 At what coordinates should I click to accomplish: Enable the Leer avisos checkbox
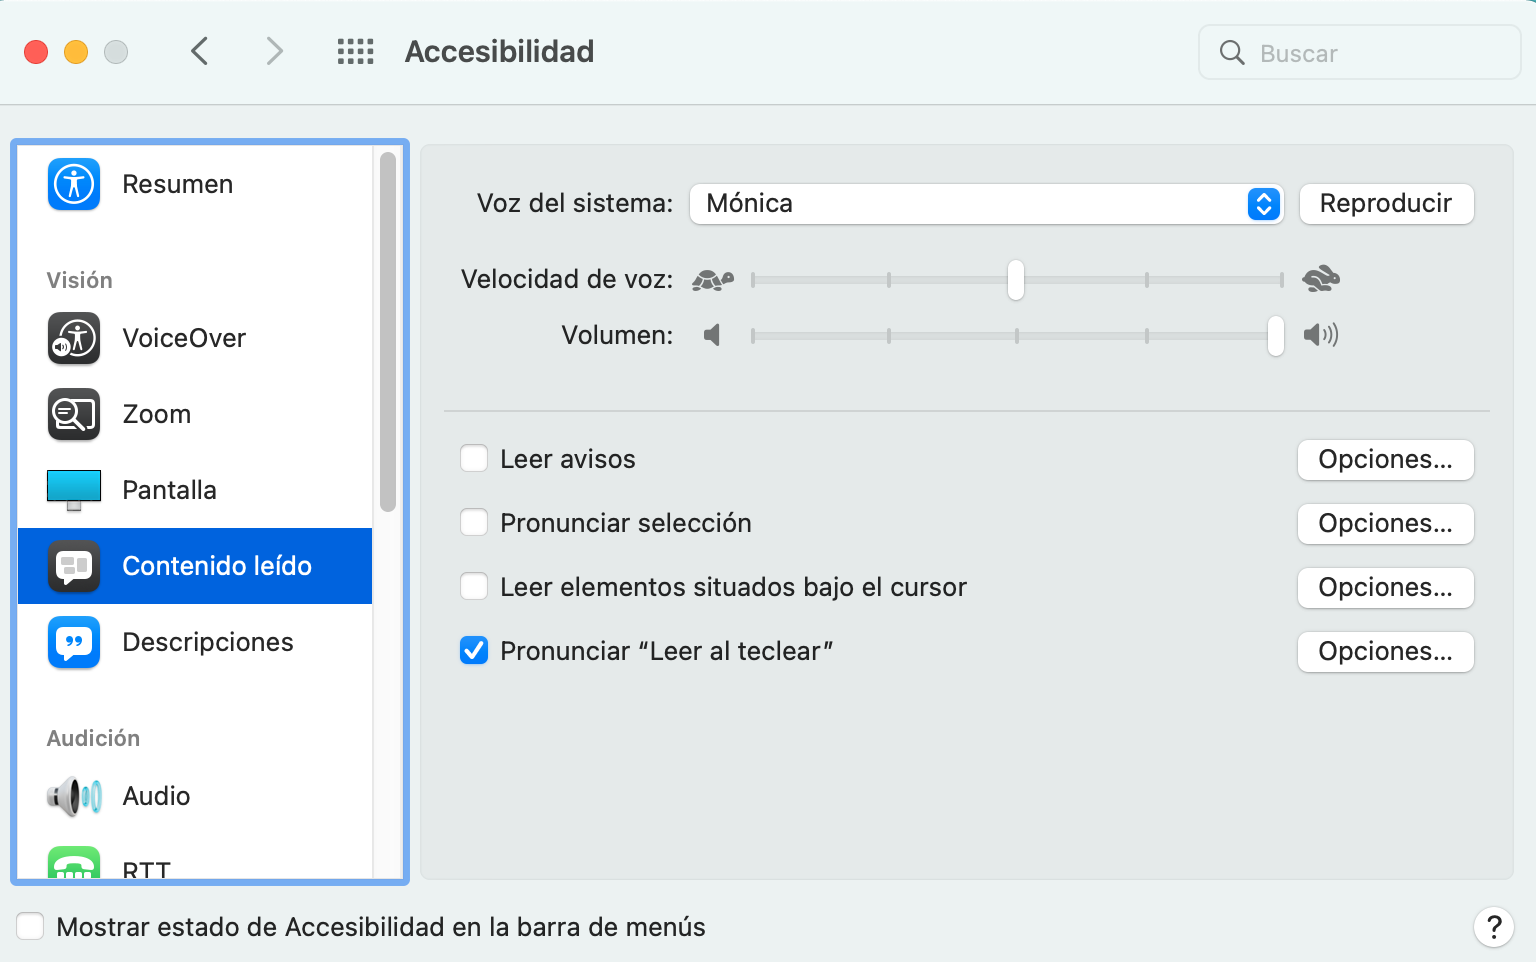tap(474, 459)
